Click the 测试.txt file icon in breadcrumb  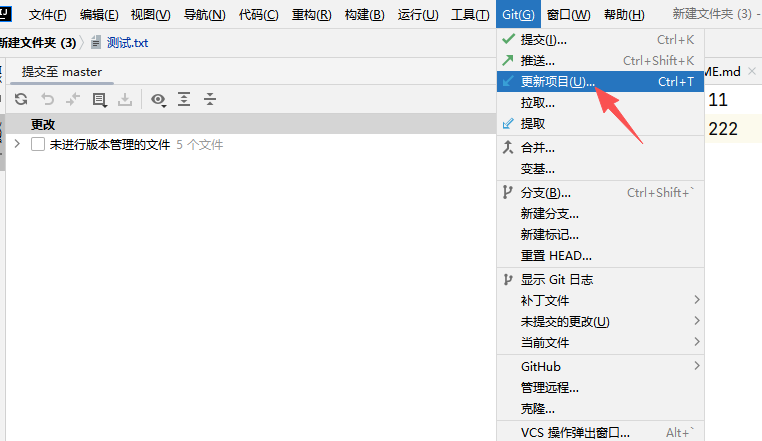[96, 43]
